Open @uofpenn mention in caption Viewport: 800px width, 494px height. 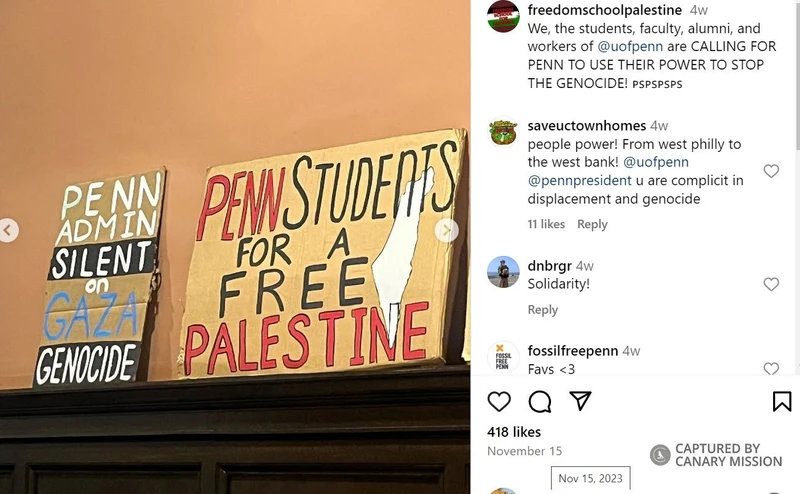tap(630, 46)
